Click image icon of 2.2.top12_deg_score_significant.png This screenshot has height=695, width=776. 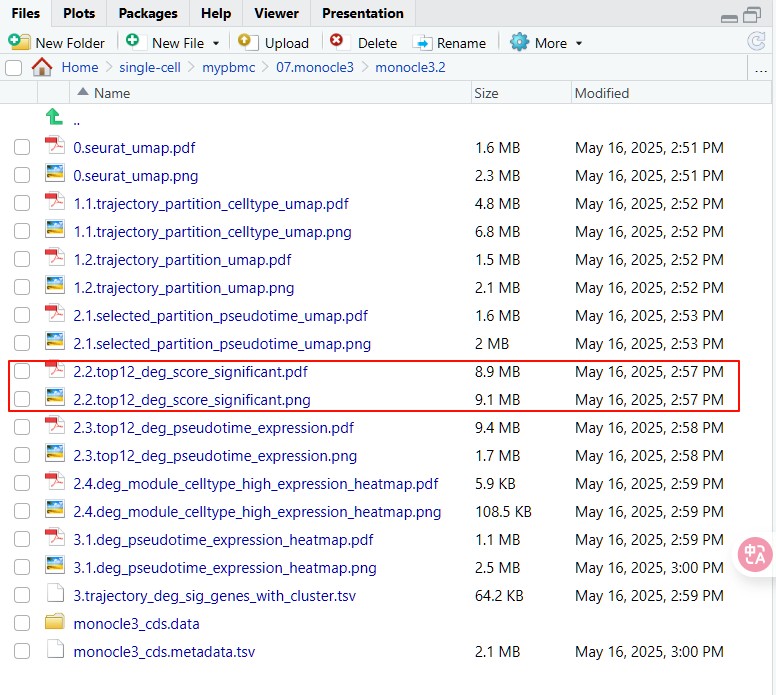(x=54, y=397)
